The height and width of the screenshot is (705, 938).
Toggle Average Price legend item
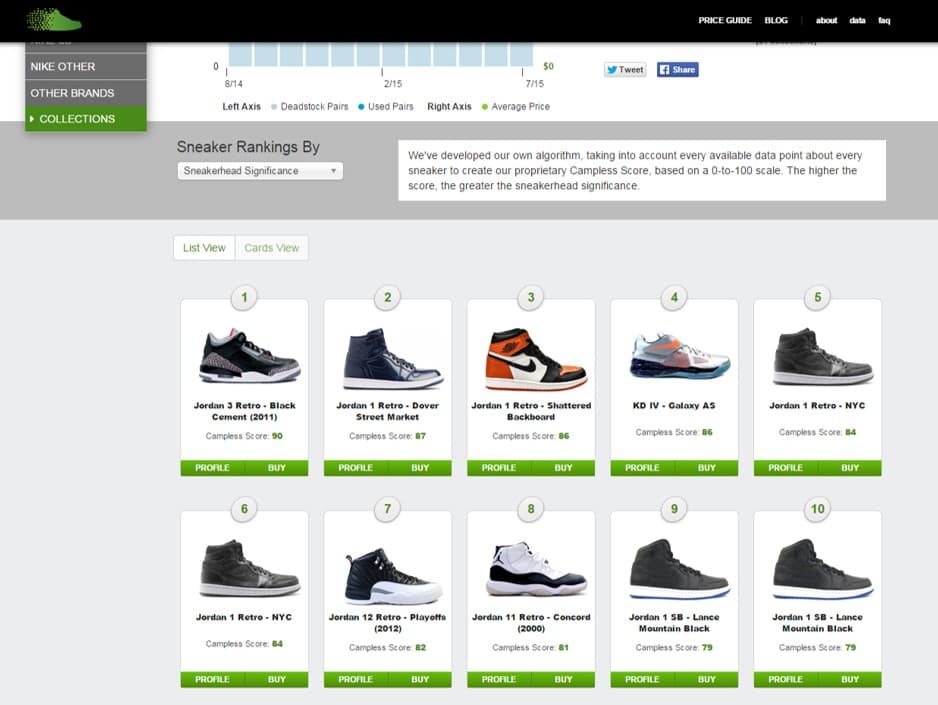coord(516,106)
